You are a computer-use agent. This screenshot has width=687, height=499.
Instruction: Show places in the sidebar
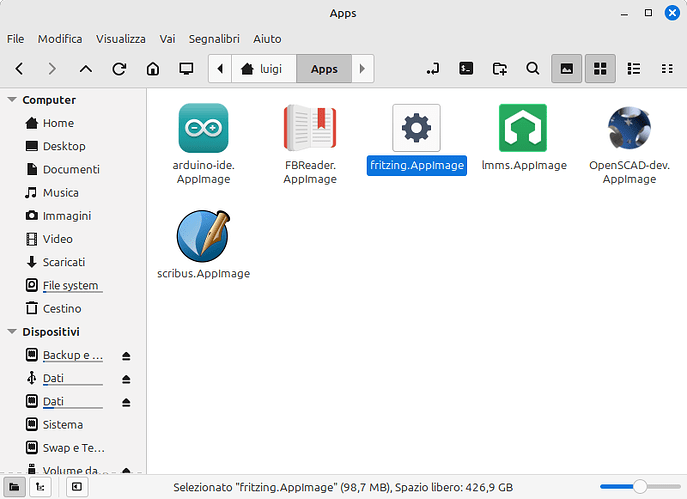tap(14, 487)
